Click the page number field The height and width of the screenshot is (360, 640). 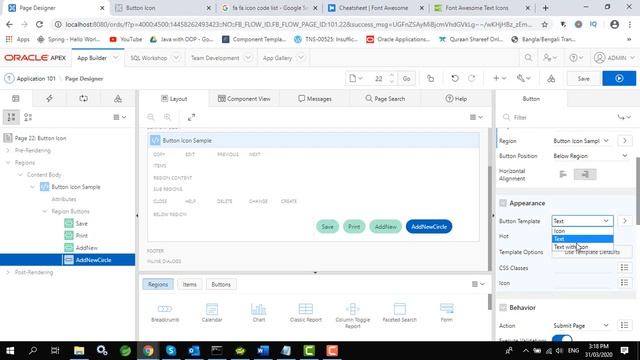[x=379, y=78]
